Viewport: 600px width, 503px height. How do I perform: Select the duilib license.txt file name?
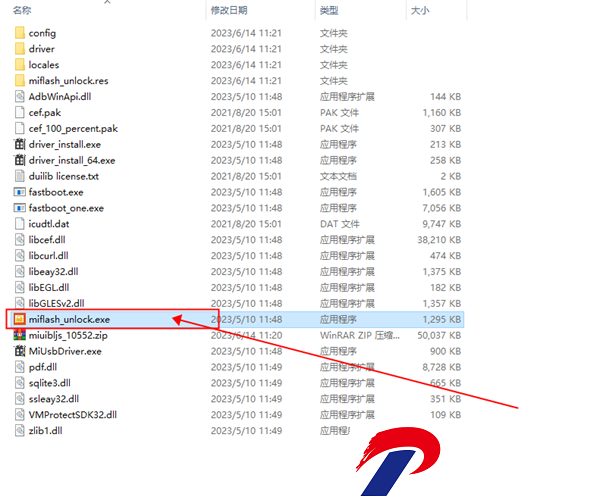[64, 176]
